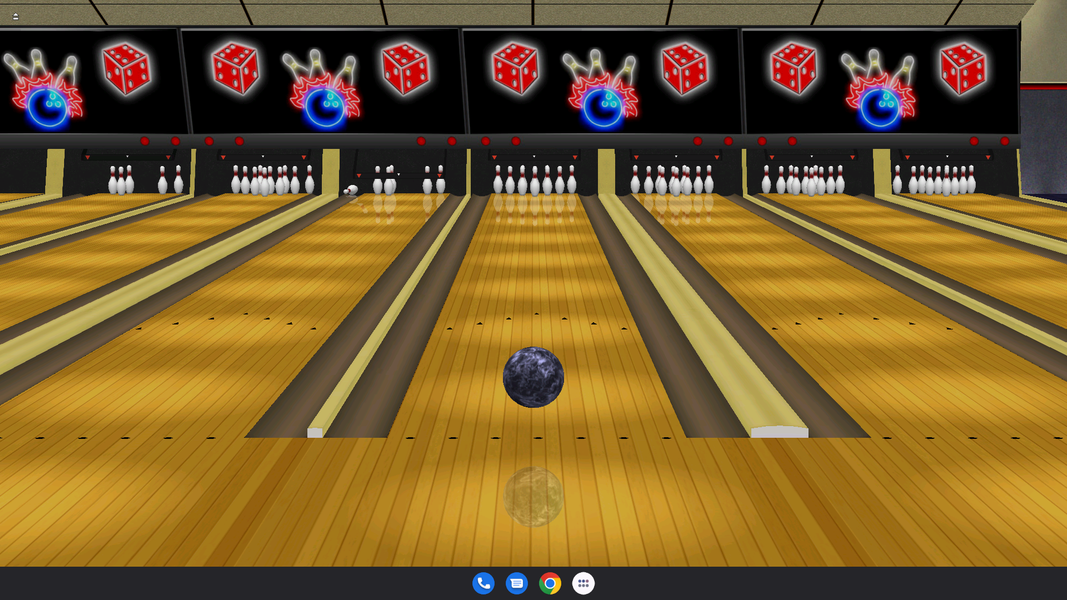The height and width of the screenshot is (600, 1067).
Task: Click the neon bowling logo on second overhead screen
Action: (324, 91)
